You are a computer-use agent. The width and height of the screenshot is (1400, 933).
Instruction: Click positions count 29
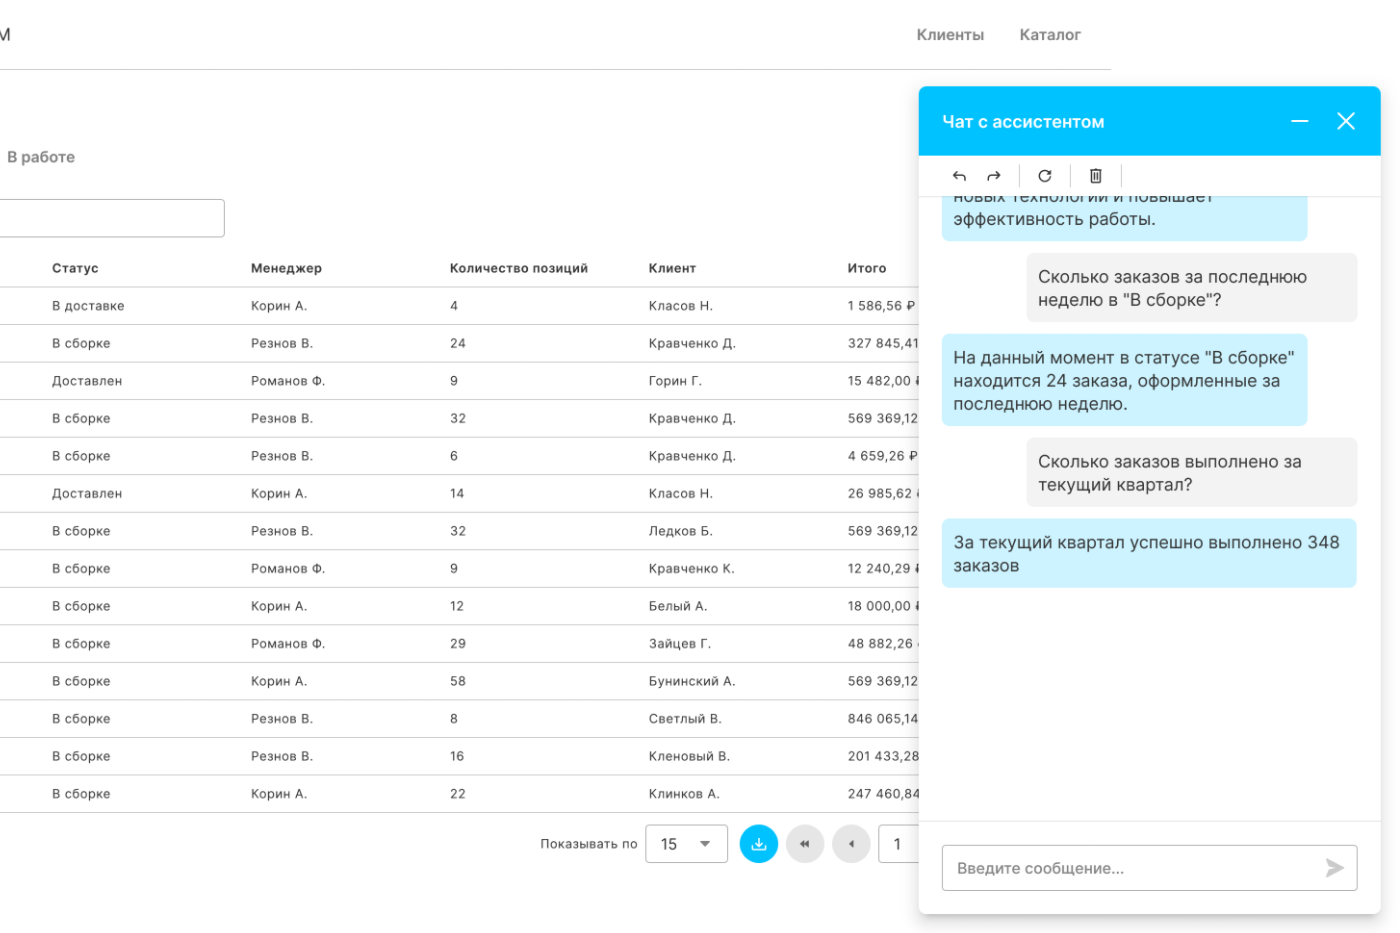coord(458,644)
